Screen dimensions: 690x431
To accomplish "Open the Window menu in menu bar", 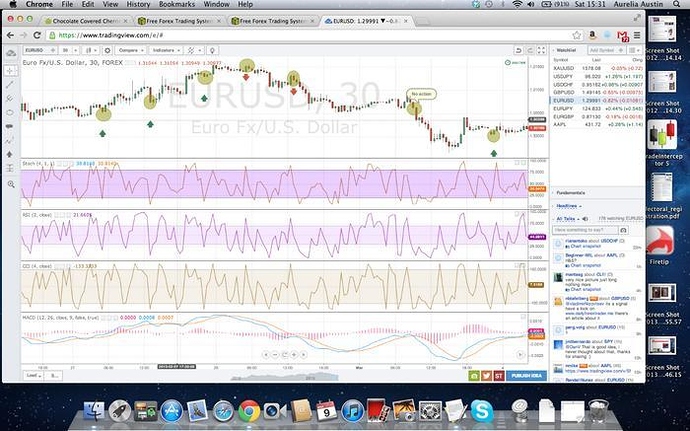I will 216,4.
